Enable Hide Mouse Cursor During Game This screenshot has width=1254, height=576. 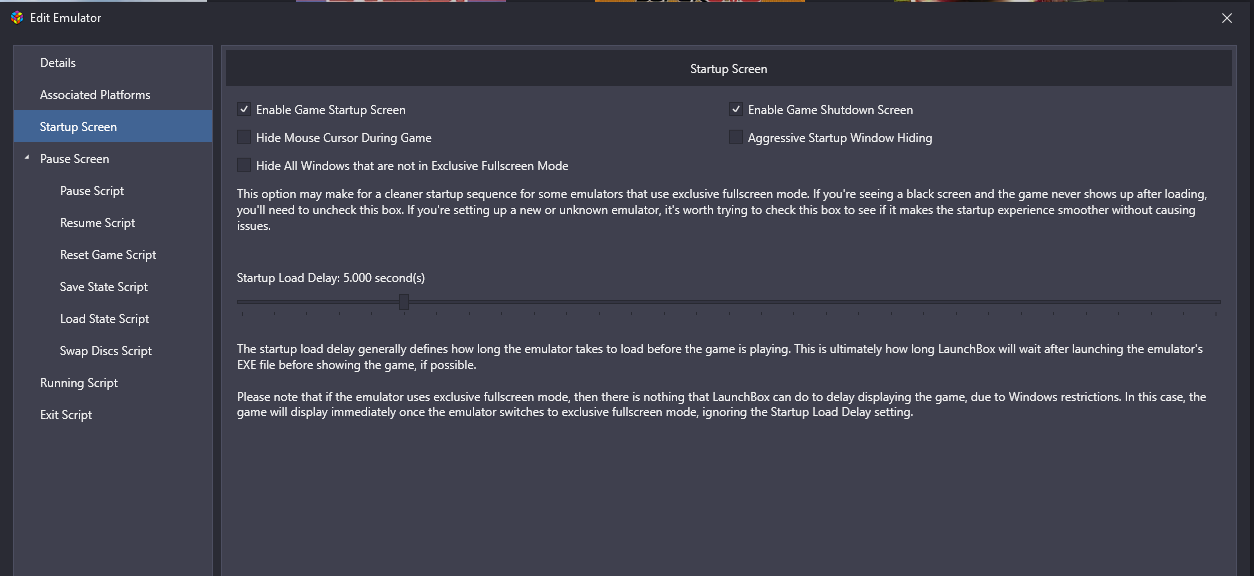pyautogui.click(x=244, y=138)
